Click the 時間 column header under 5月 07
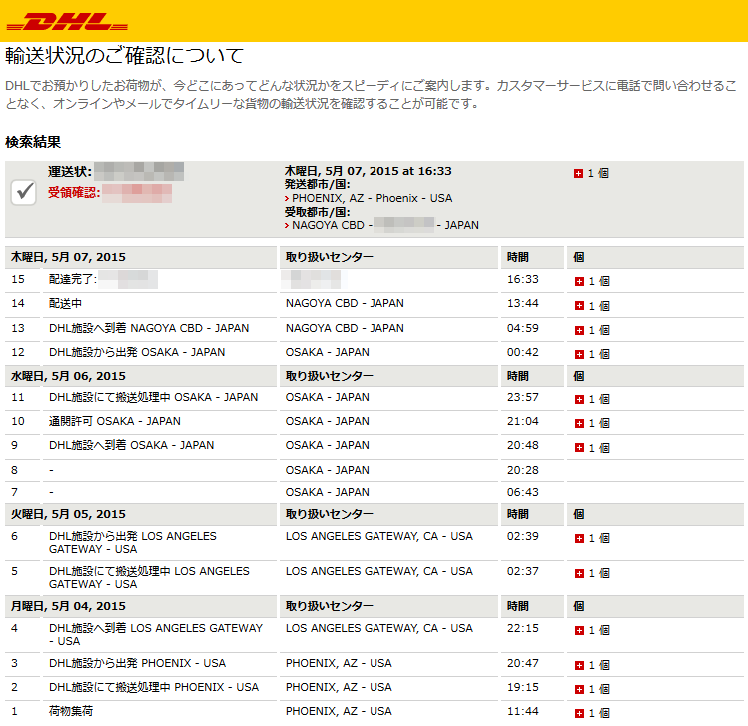748x726 pixels. click(517, 257)
